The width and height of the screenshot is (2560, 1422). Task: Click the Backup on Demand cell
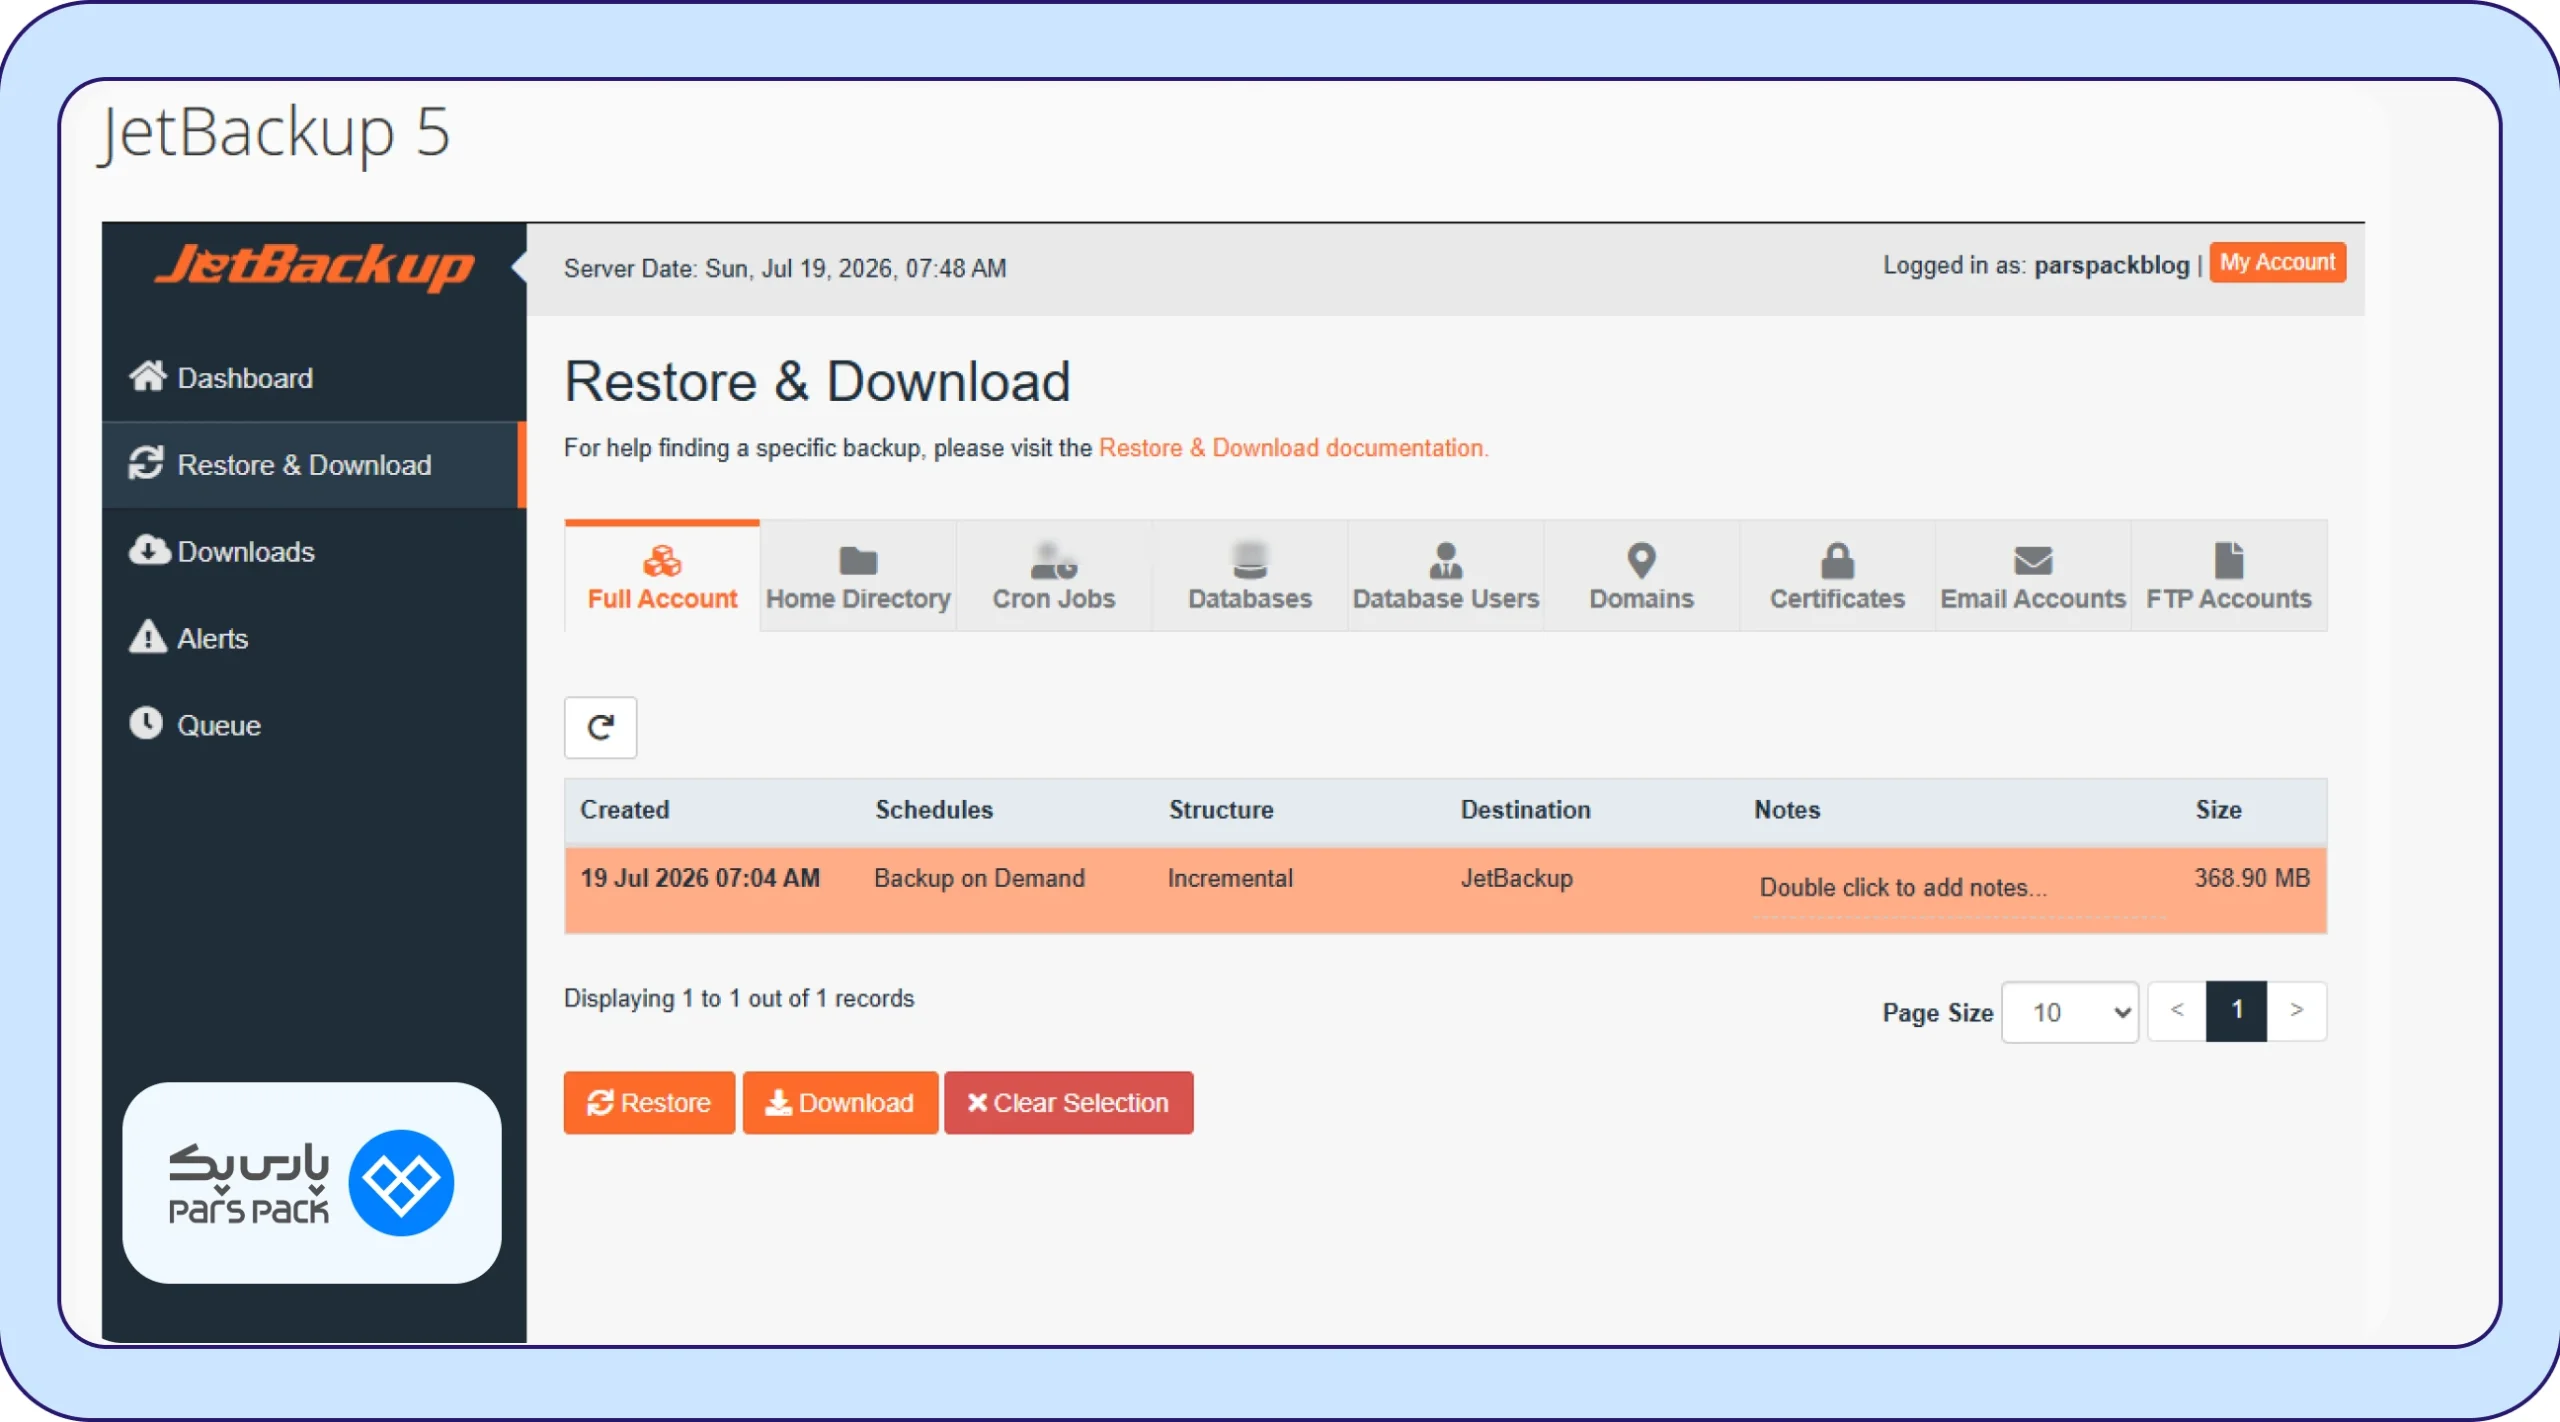pos(979,878)
